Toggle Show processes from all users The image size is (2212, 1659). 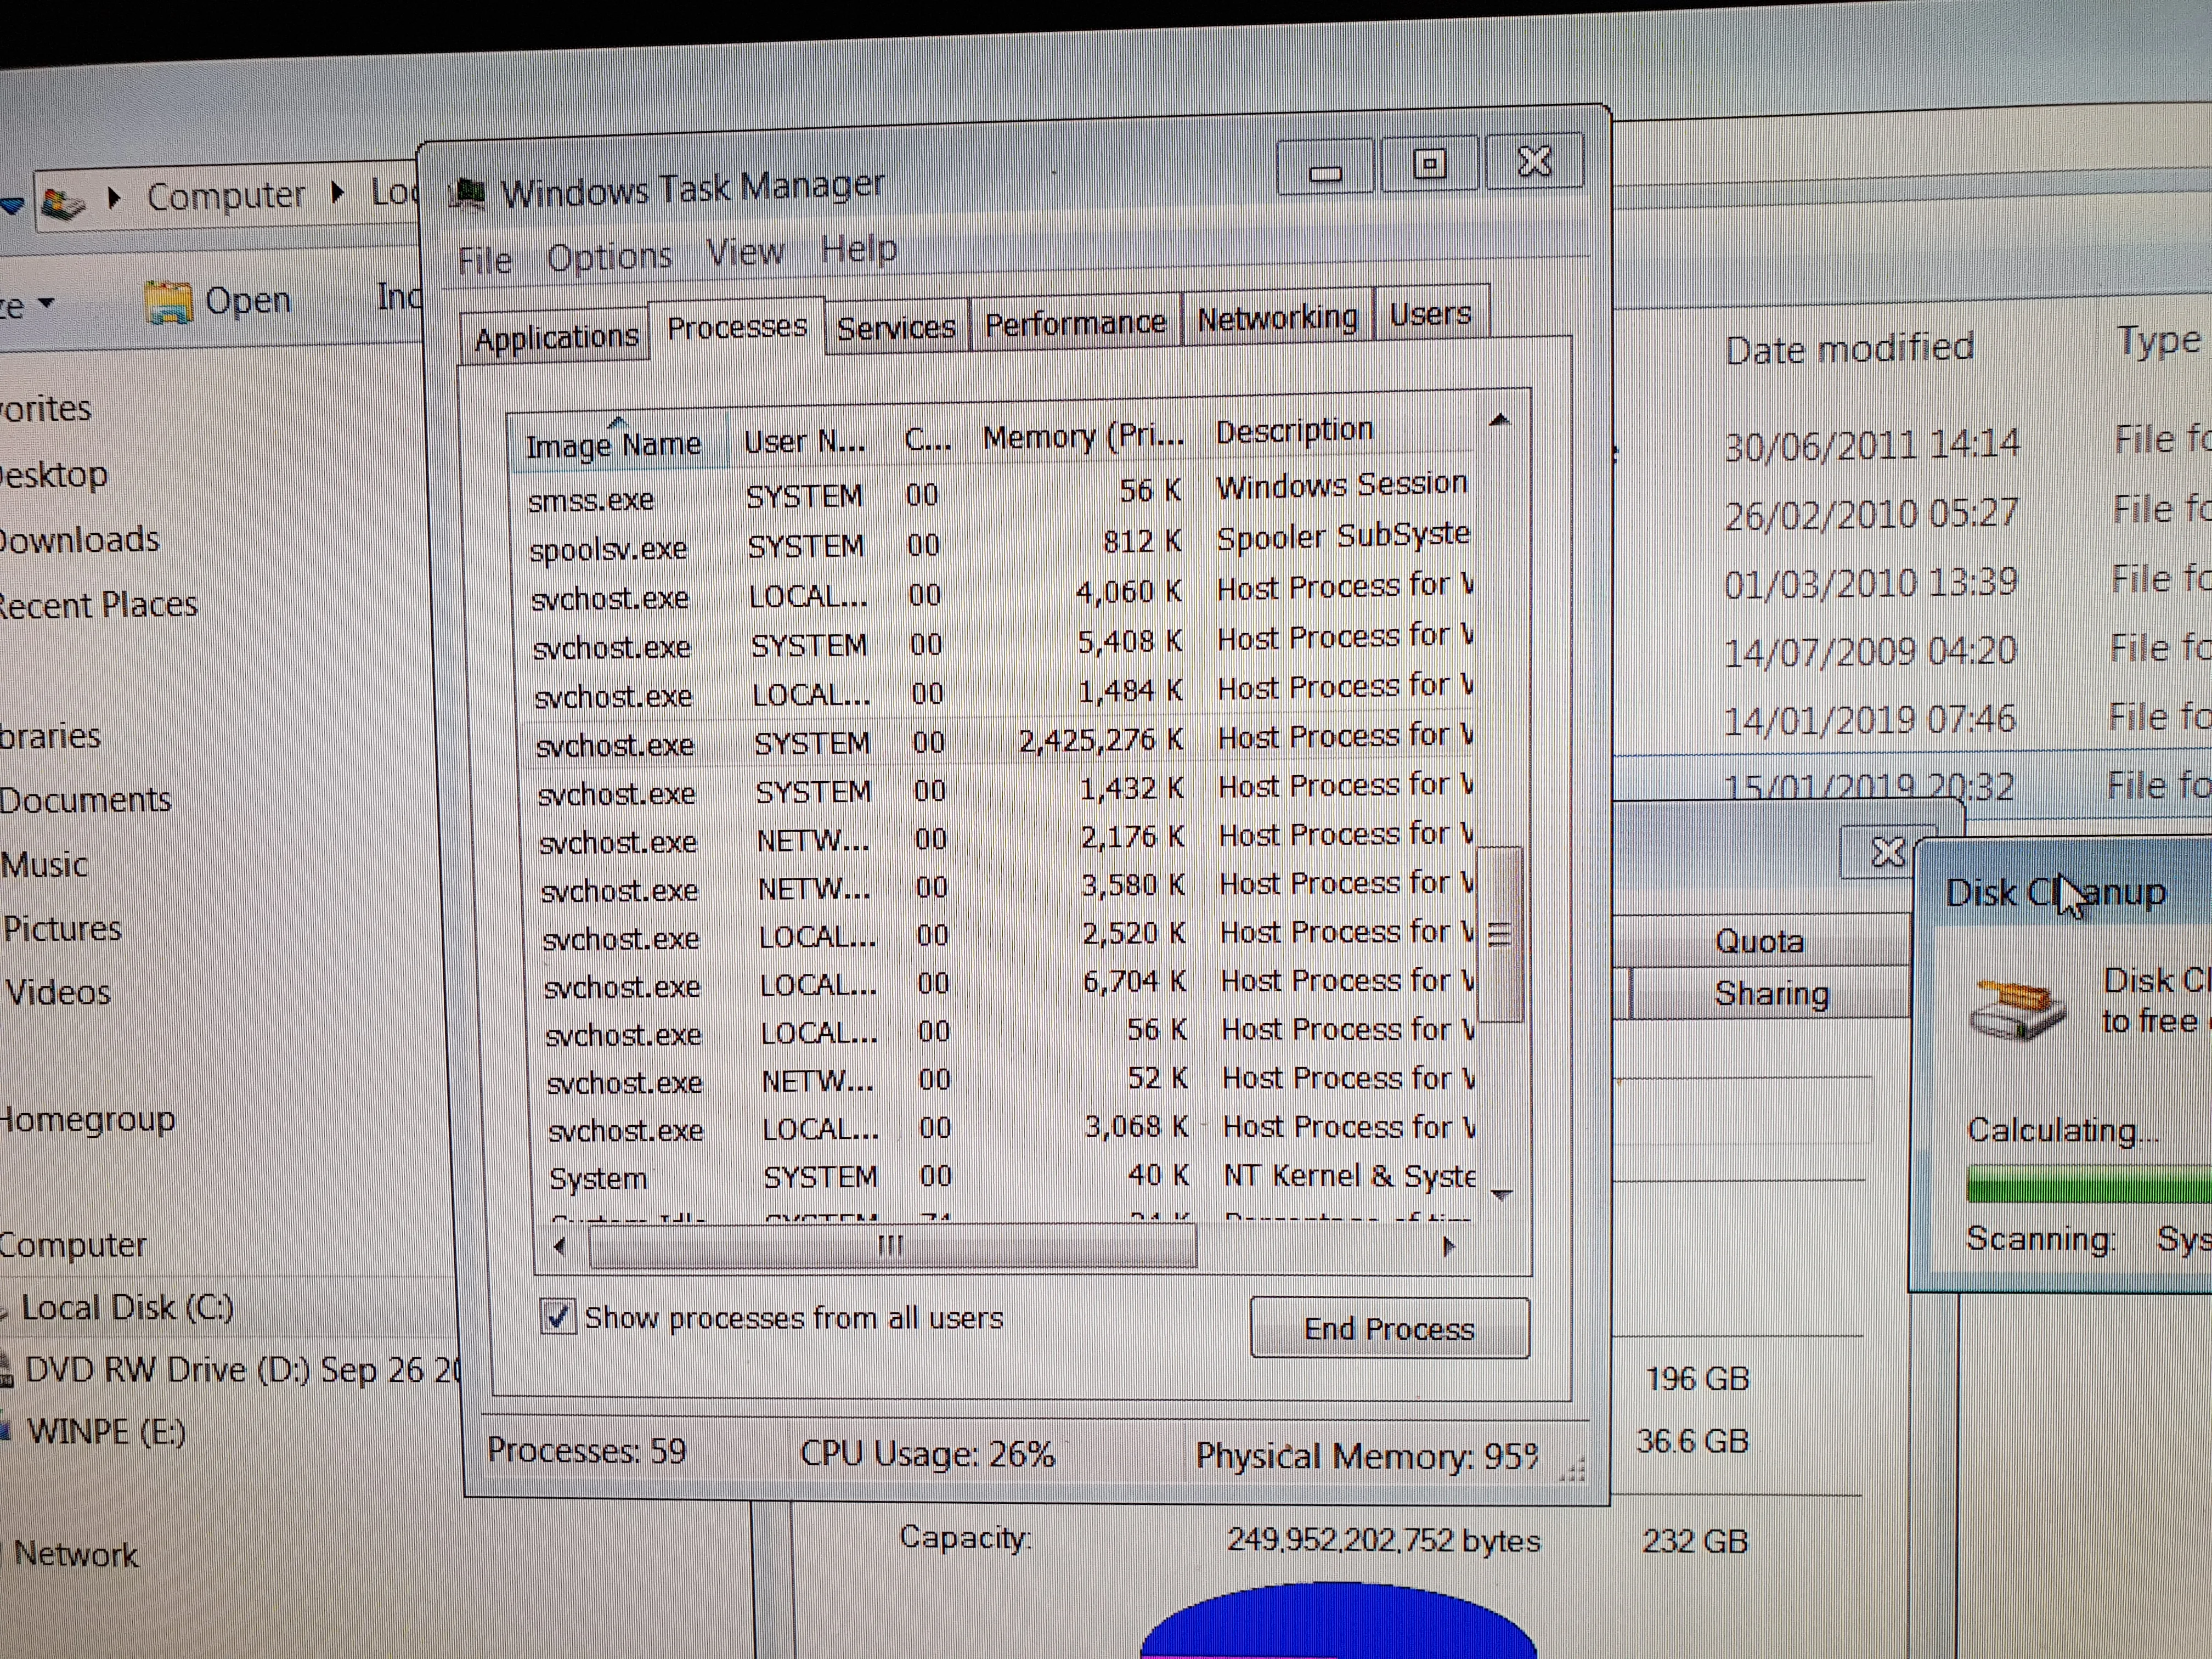coord(557,1317)
